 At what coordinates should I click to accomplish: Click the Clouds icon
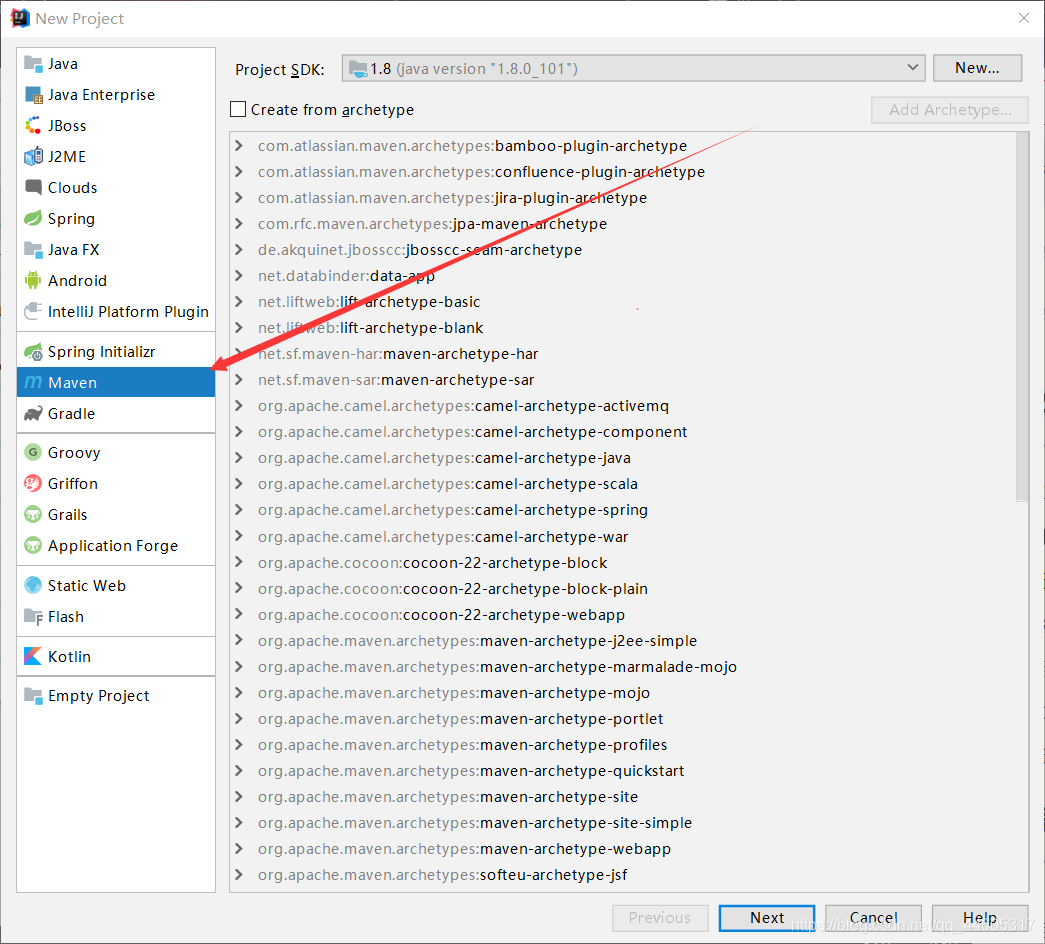tap(33, 187)
